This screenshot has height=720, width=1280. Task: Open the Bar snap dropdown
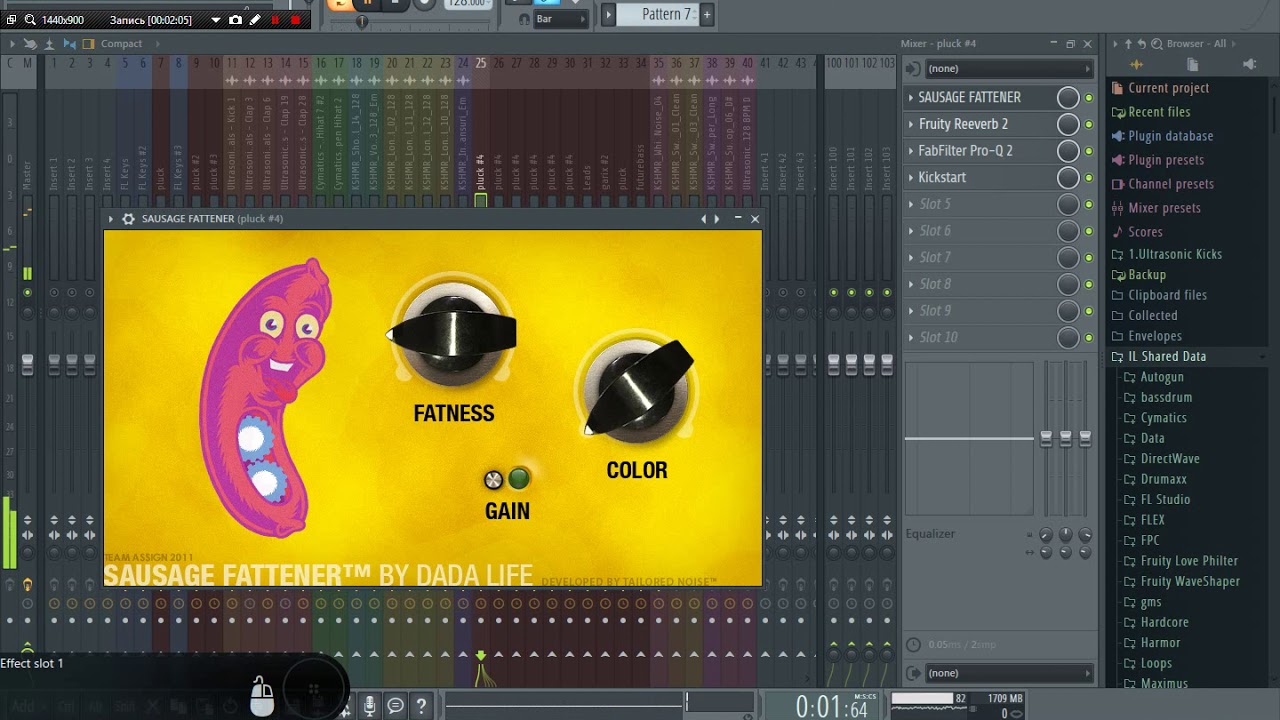pos(560,18)
